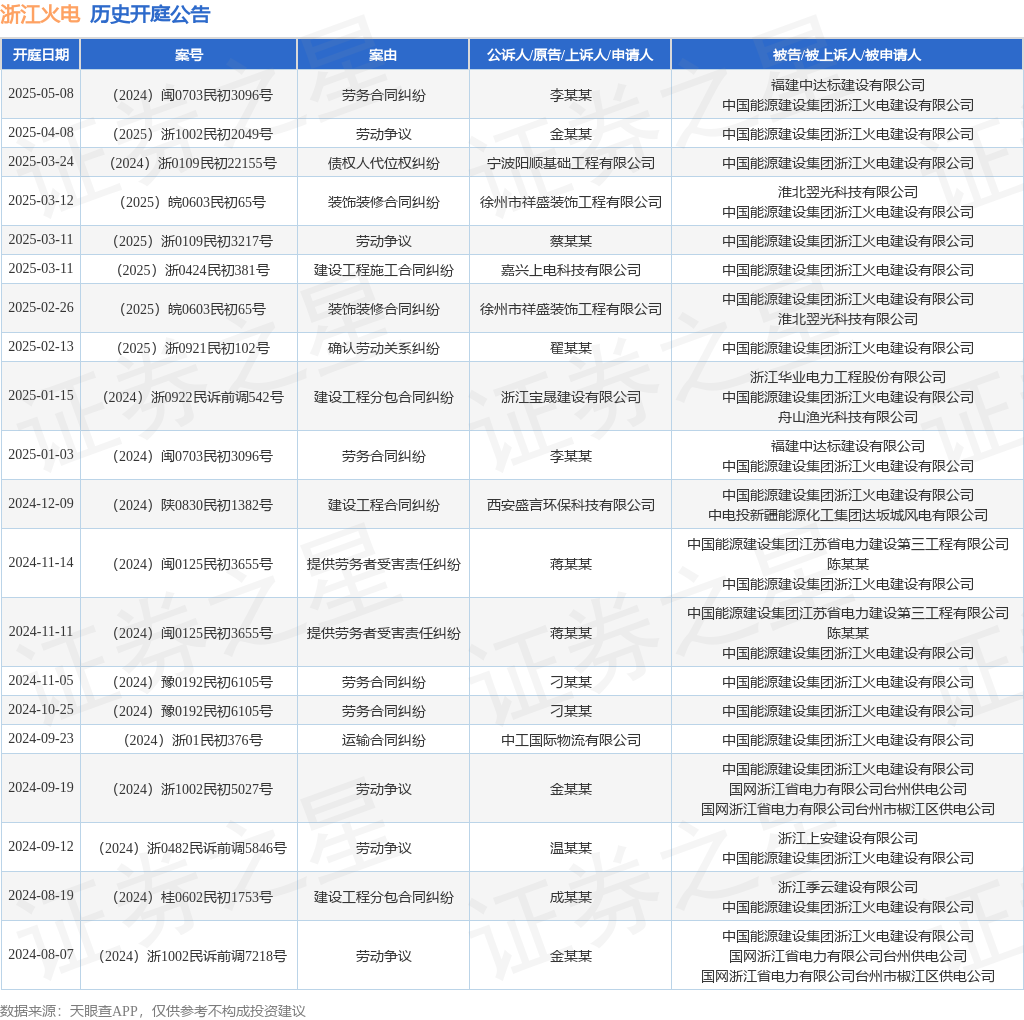The height and width of the screenshot is (1020, 1024).
Task: Click plaintiff 中工国际物流有限公司
Action: pyautogui.click(x=571, y=741)
